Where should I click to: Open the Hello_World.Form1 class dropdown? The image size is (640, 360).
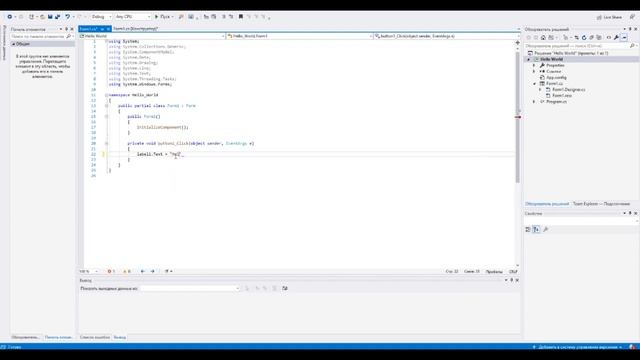300,36
